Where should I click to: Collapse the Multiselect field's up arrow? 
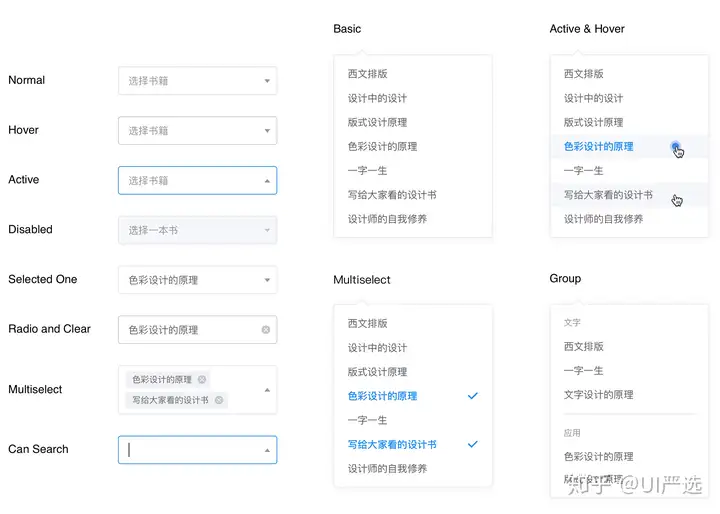pyautogui.click(x=267, y=390)
